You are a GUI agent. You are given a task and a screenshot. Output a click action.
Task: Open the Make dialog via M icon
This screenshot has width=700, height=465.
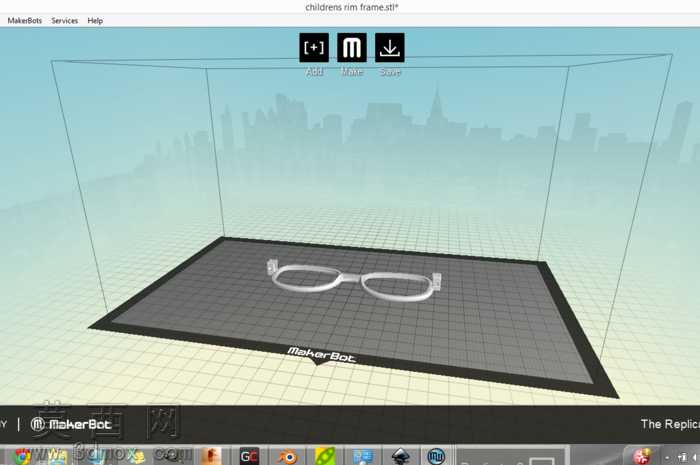pyautogui.click(x=352, y=47)
